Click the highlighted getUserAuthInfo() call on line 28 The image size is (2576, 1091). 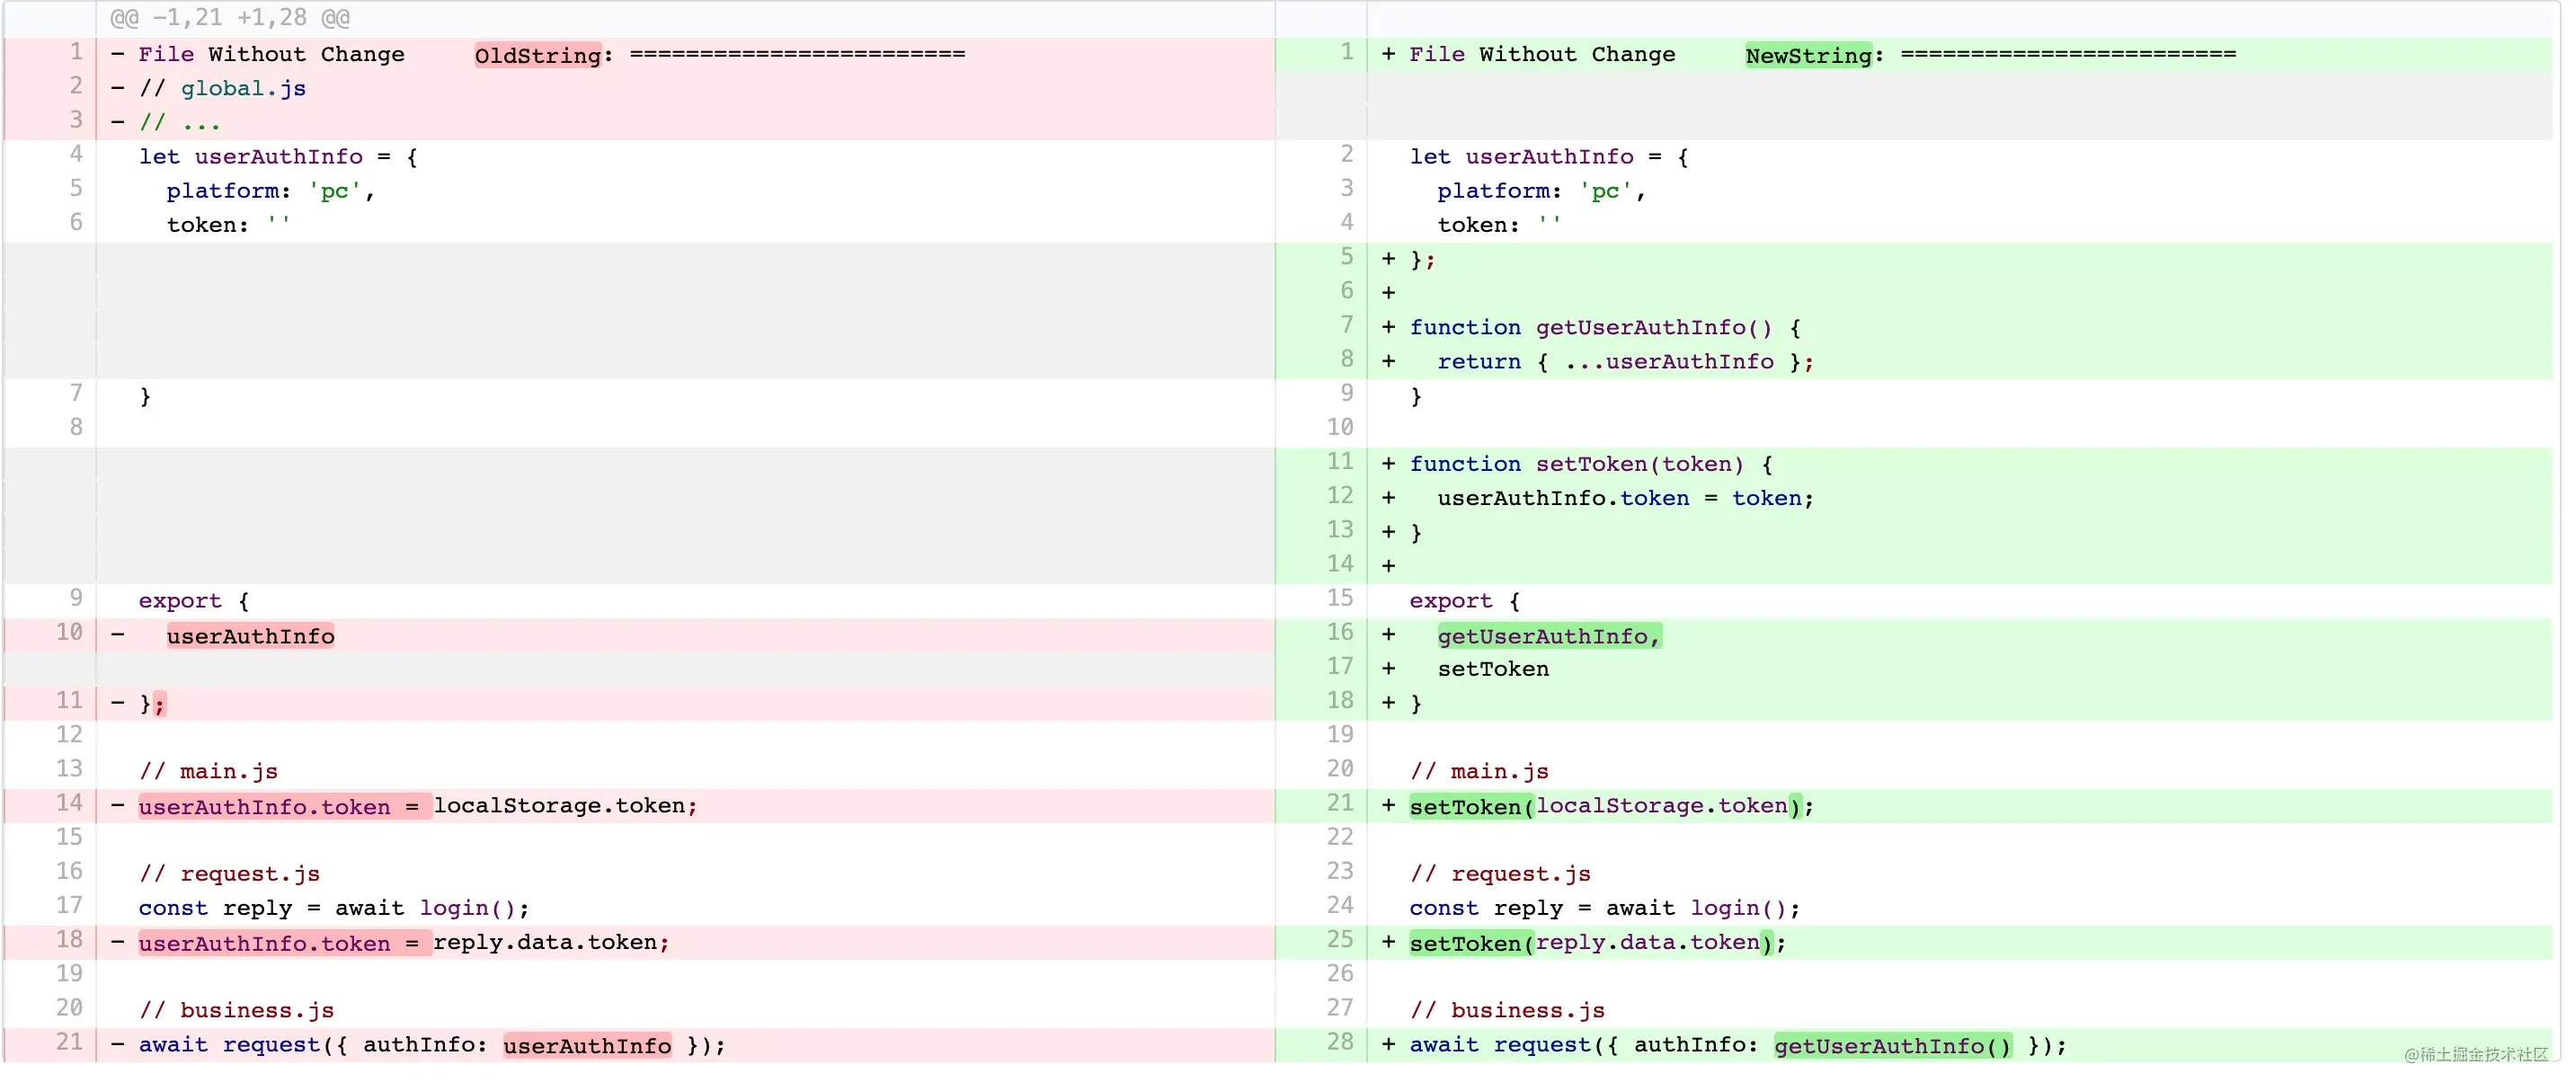pos(1892,1047)
